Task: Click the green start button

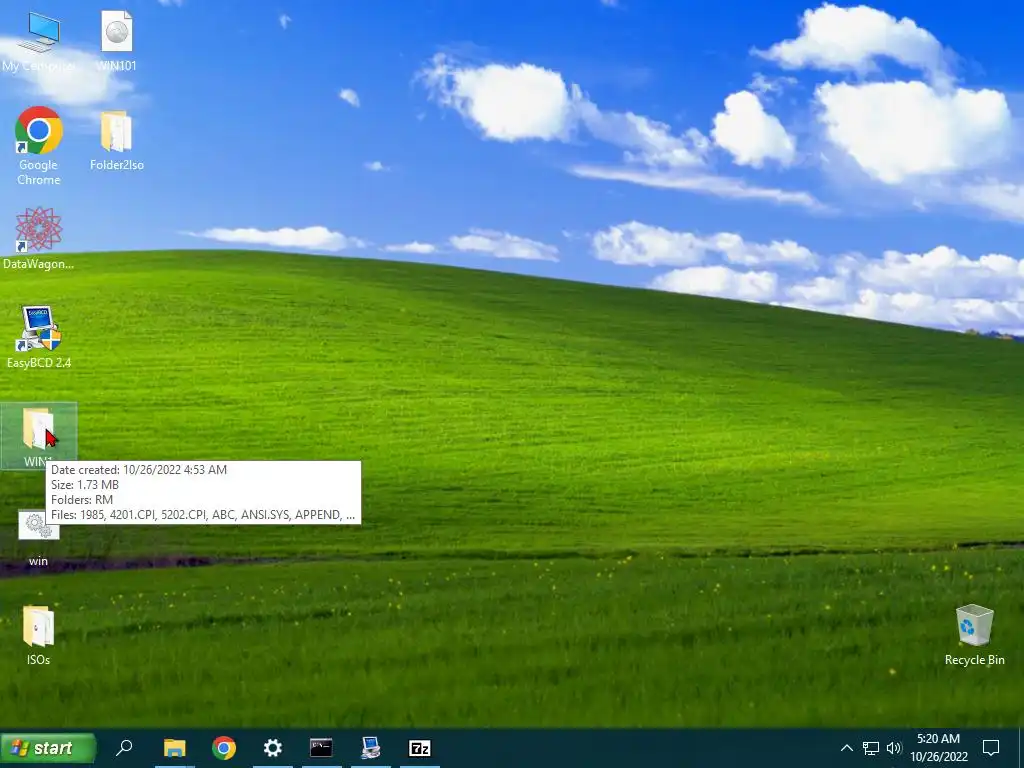Action: click(48, 748)
